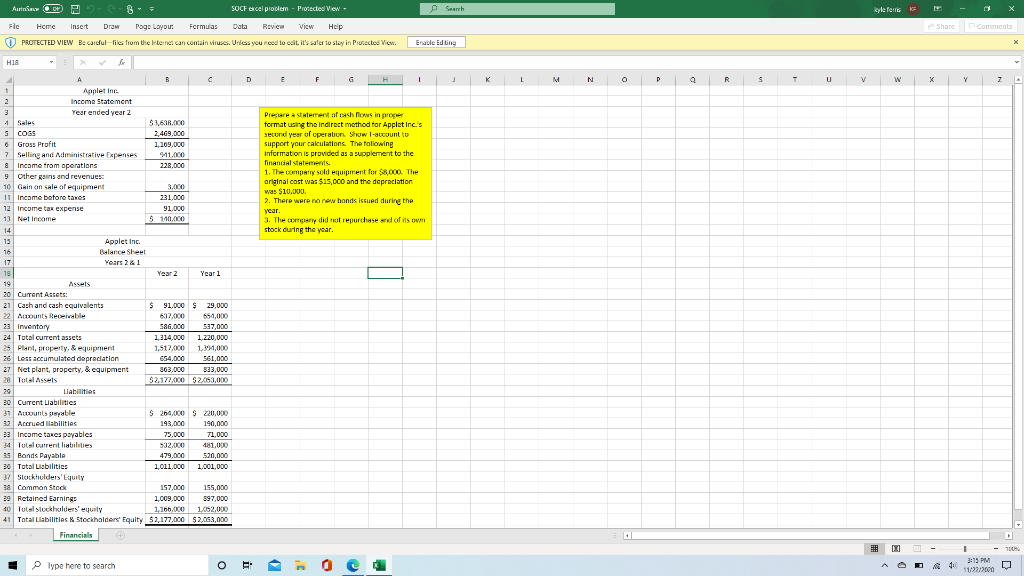Image resolution: width=1024 pixels, height=576 pixels.
Task: Expand the Undo history dropdown arrow
Action: click(100, 8)
